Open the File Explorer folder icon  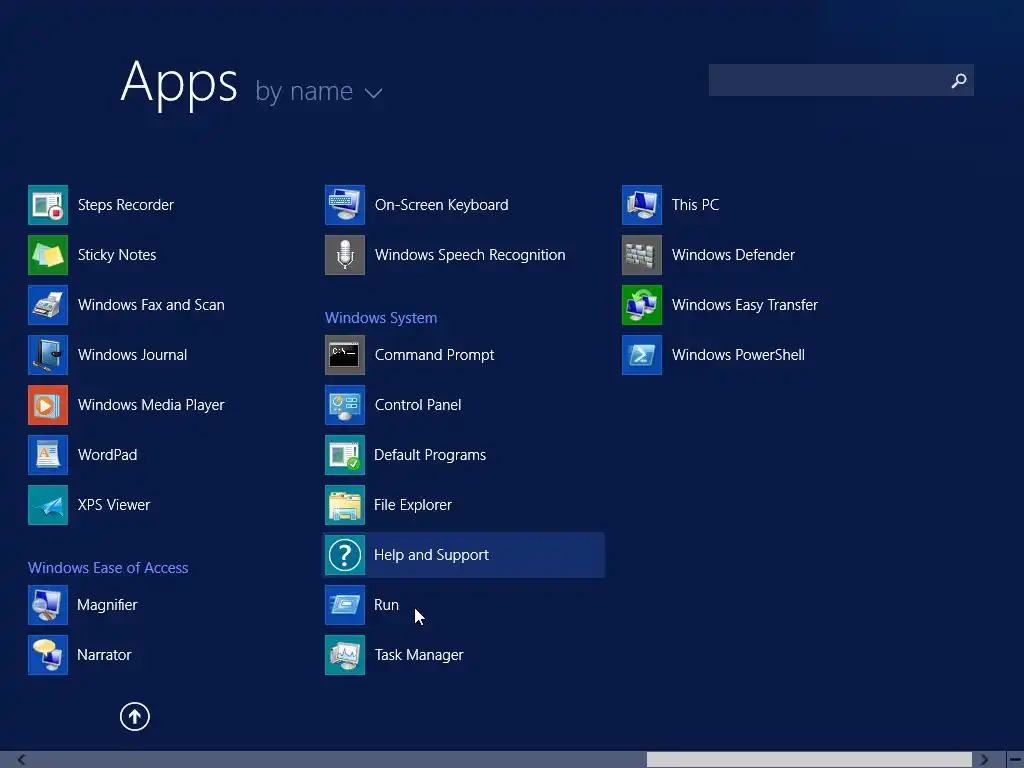(345, 505)
